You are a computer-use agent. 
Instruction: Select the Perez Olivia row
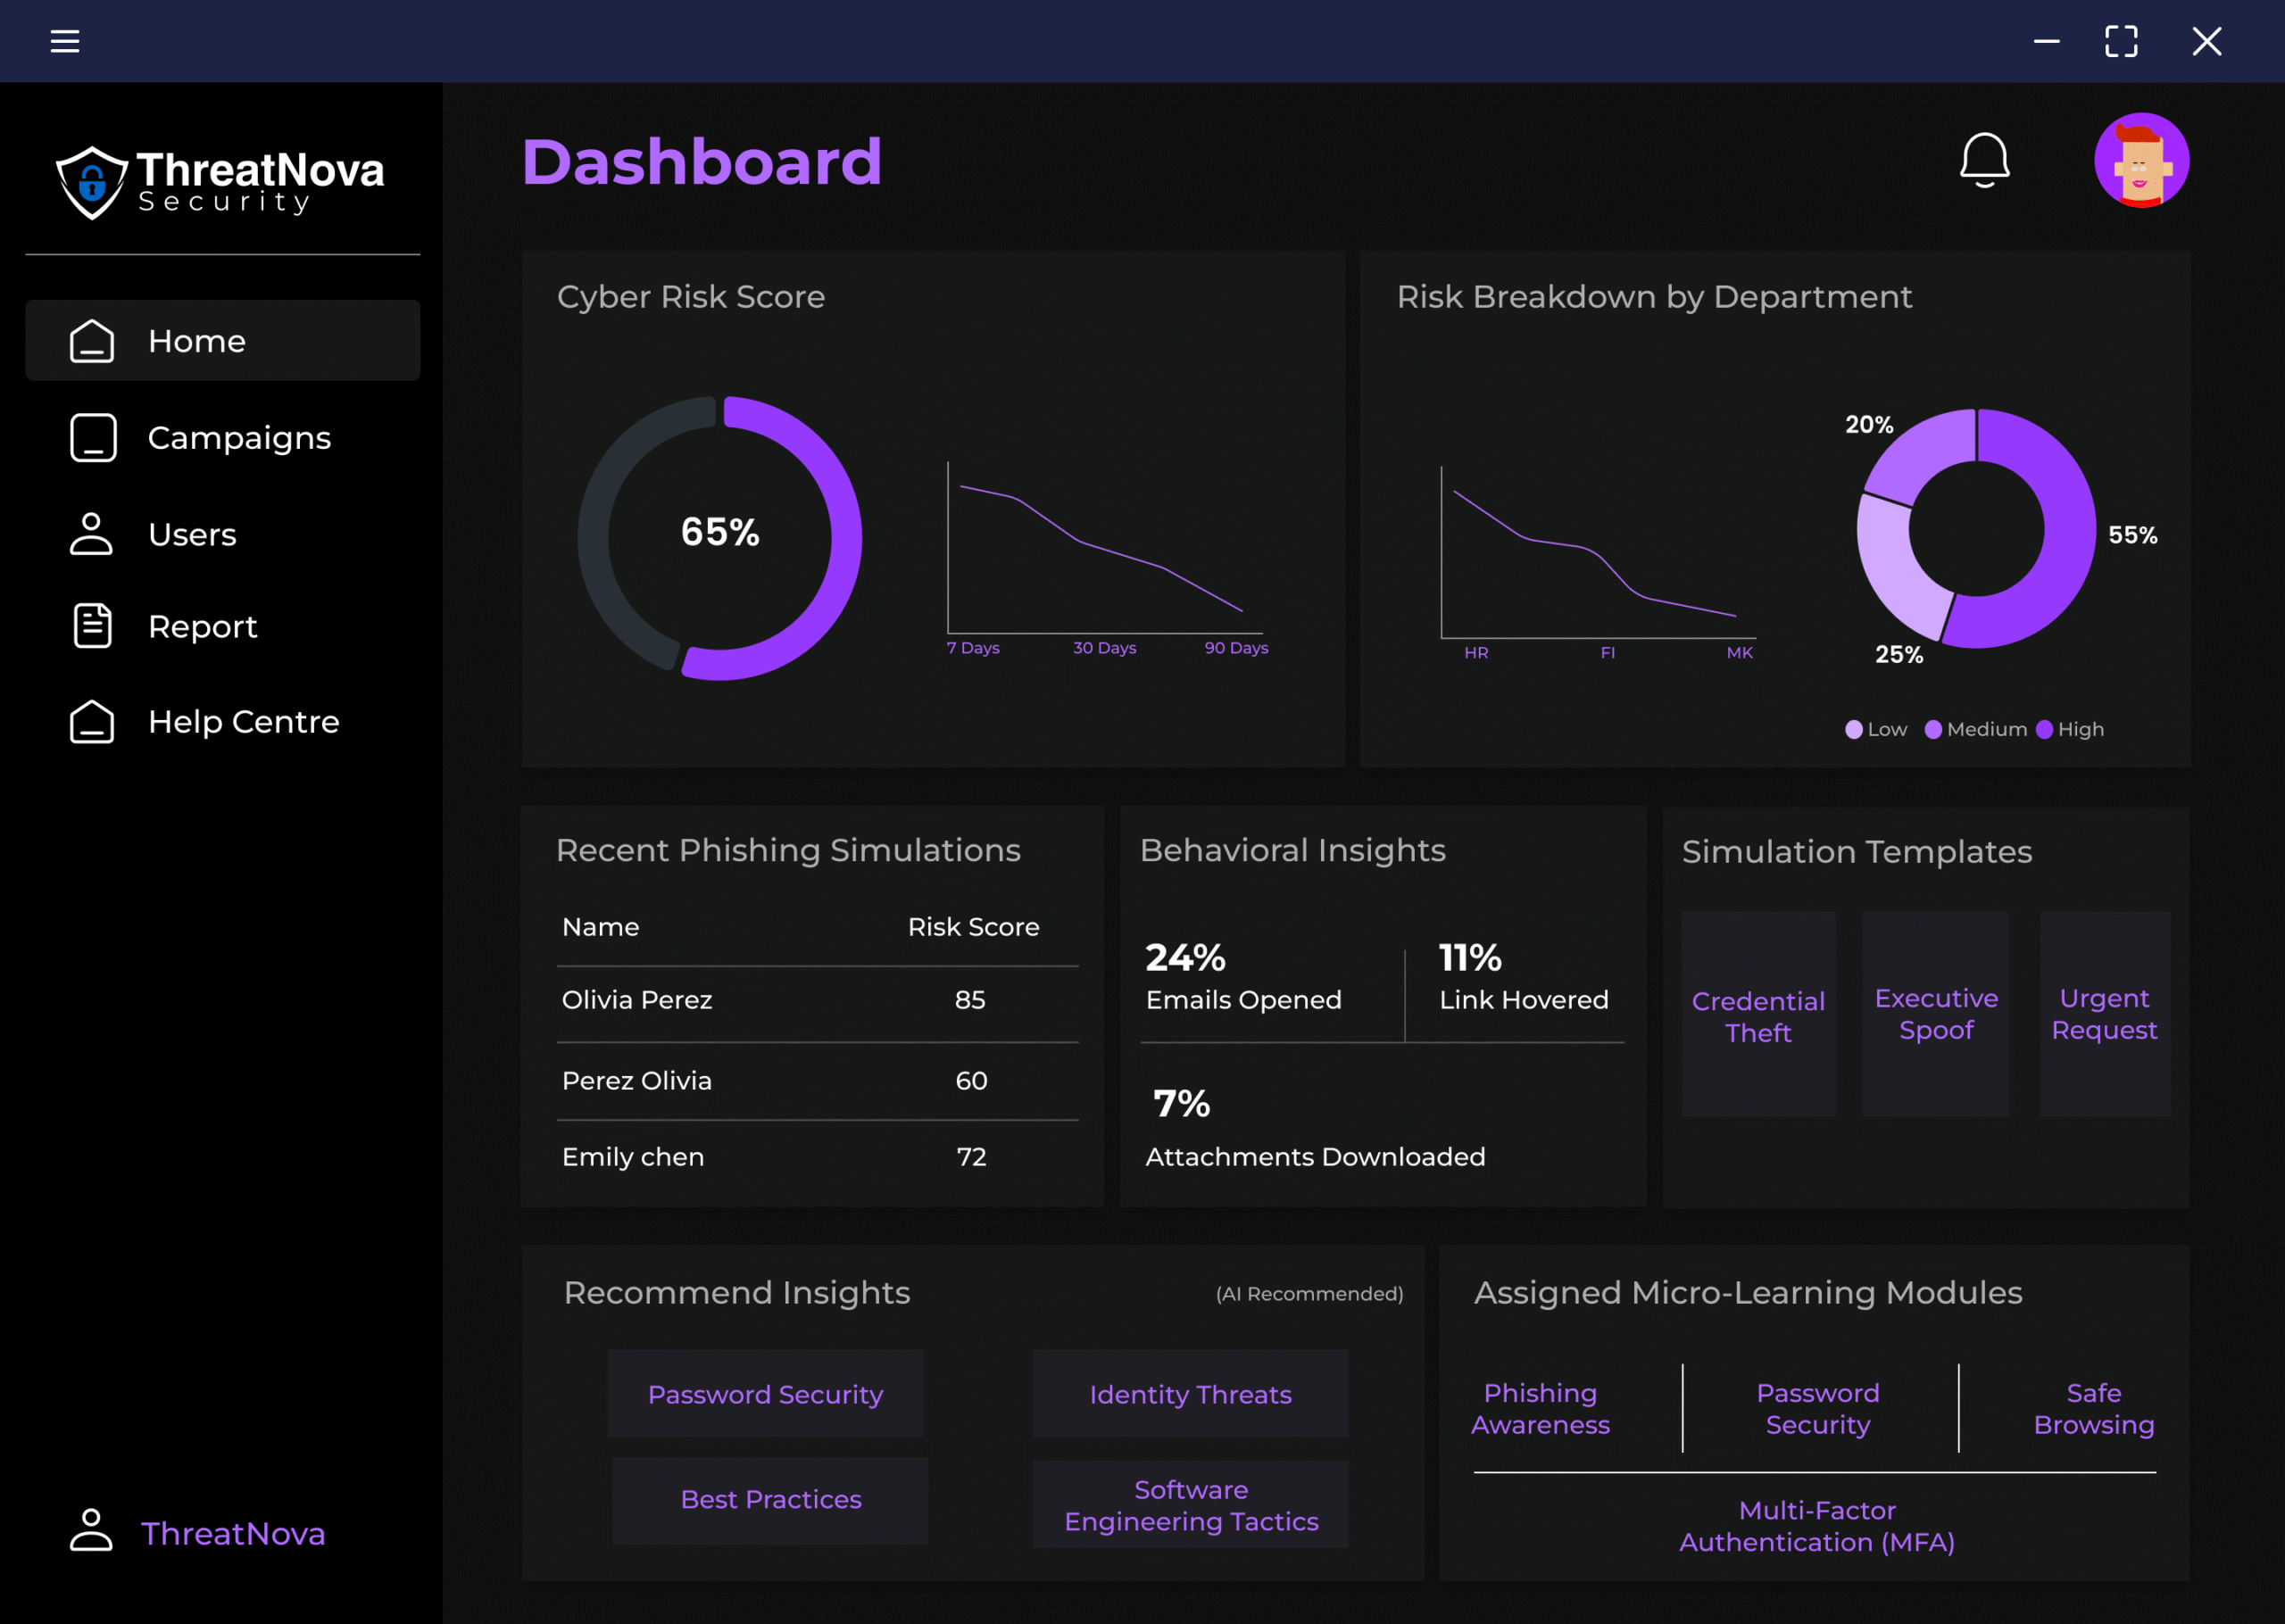[817, 1081]
